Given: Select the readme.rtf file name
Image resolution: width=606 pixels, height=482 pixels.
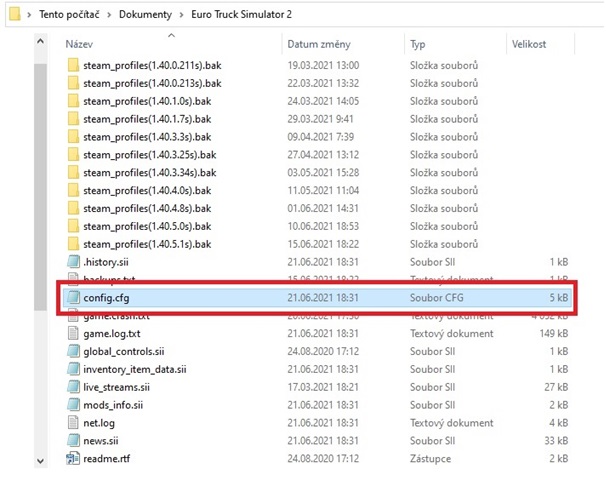Looking at the screenshot, I should pyautogui.click(x=107, y=458).
